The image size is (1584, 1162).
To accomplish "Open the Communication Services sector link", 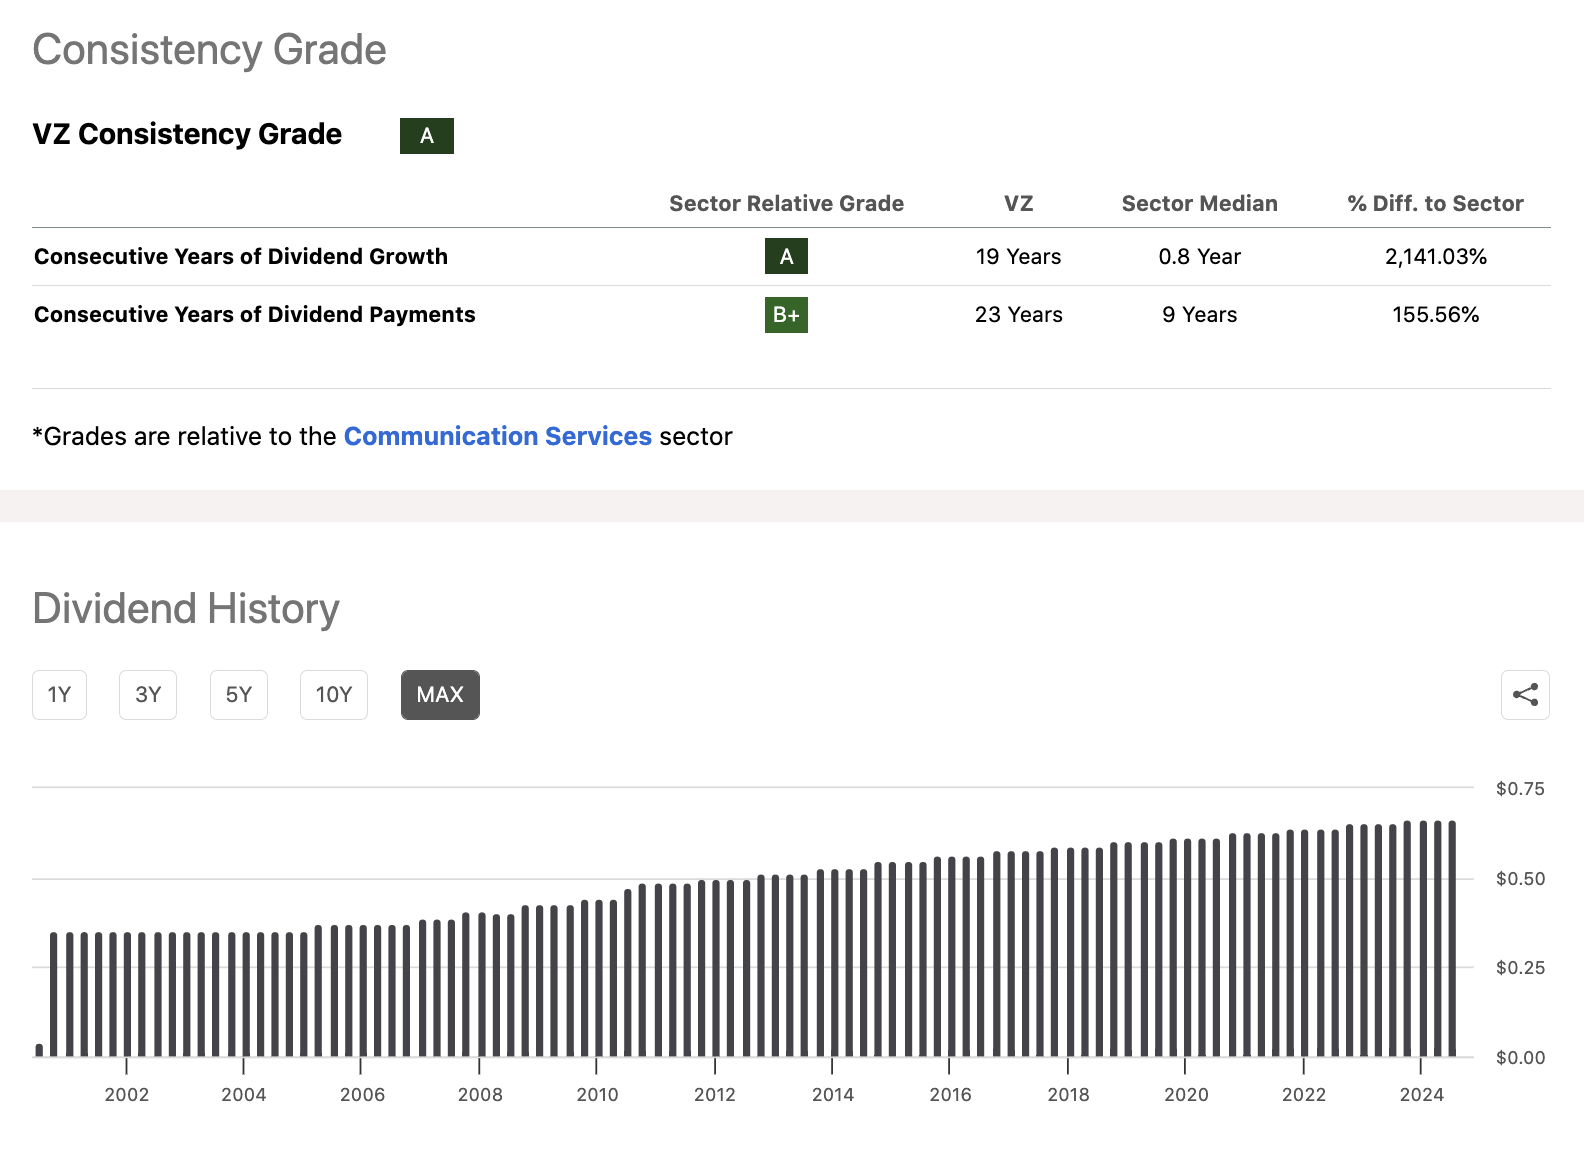I will click(497, 437).
